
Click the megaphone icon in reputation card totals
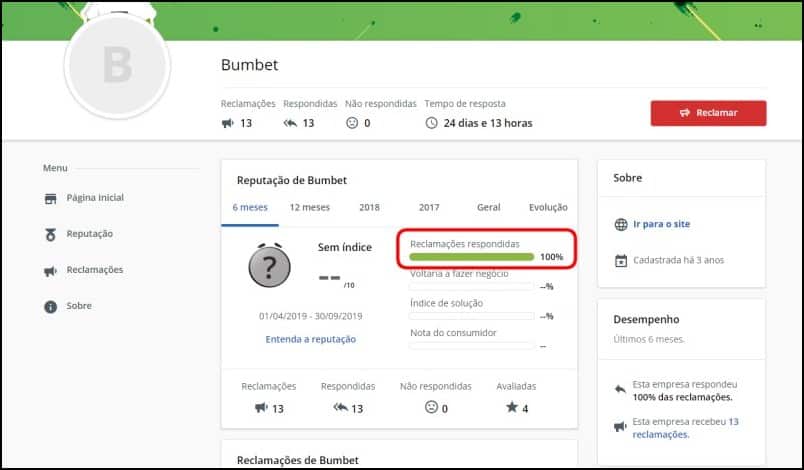pos(261,407)
